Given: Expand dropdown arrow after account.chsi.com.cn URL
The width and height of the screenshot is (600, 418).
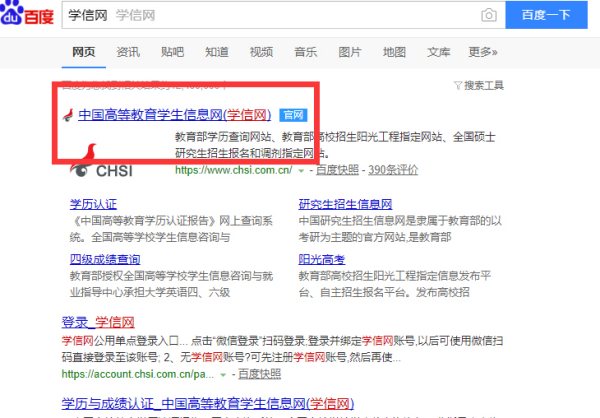Looking at the screenshot, I should [223, 375].
